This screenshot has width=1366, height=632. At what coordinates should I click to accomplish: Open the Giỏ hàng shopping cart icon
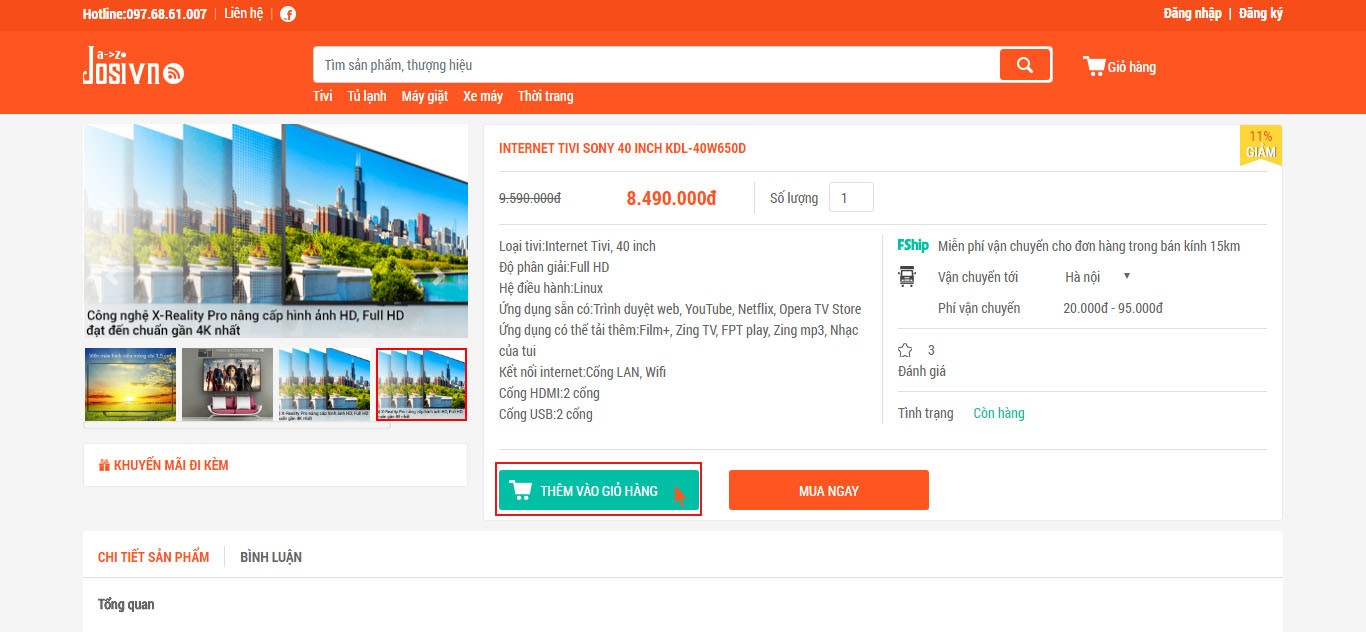(x=1093, y=66)
